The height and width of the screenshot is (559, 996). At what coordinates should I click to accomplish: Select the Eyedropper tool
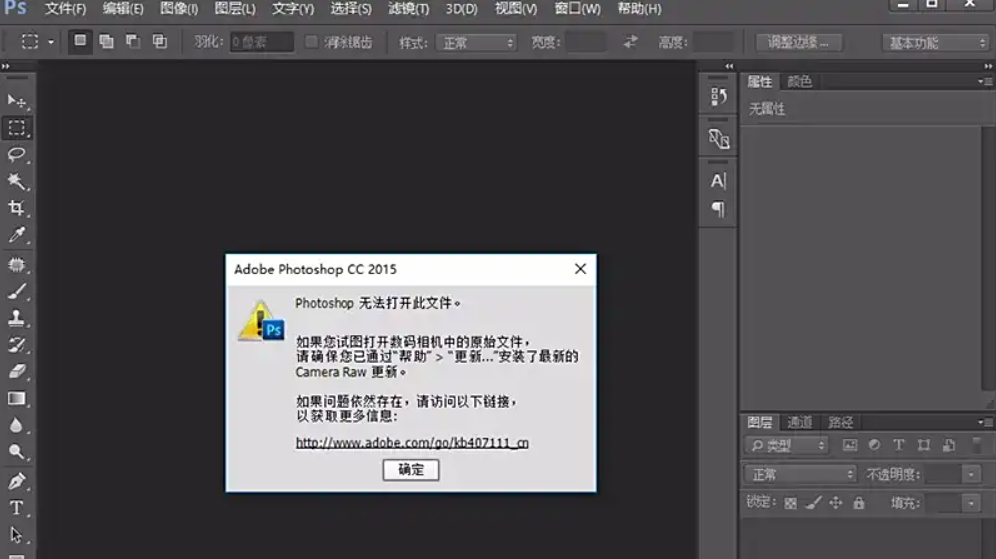point(17,236)
